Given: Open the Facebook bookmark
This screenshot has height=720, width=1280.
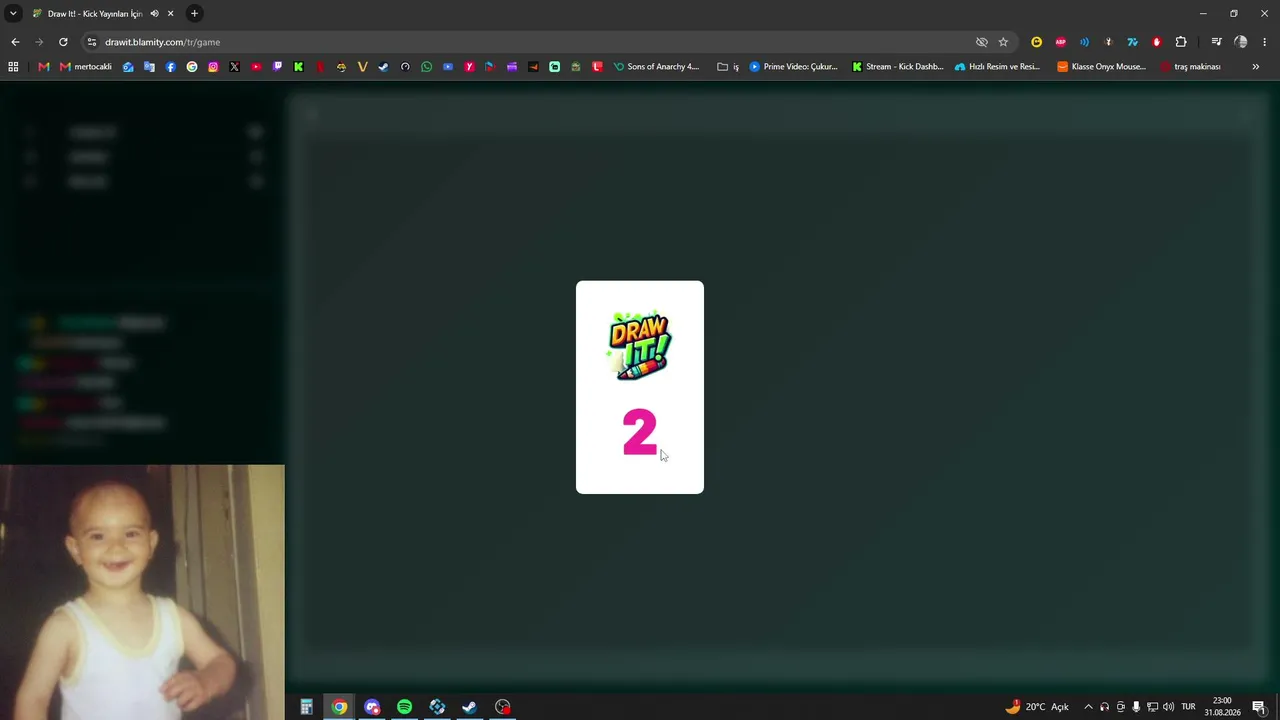Looking at the screenshot, I should click(170, 67).
